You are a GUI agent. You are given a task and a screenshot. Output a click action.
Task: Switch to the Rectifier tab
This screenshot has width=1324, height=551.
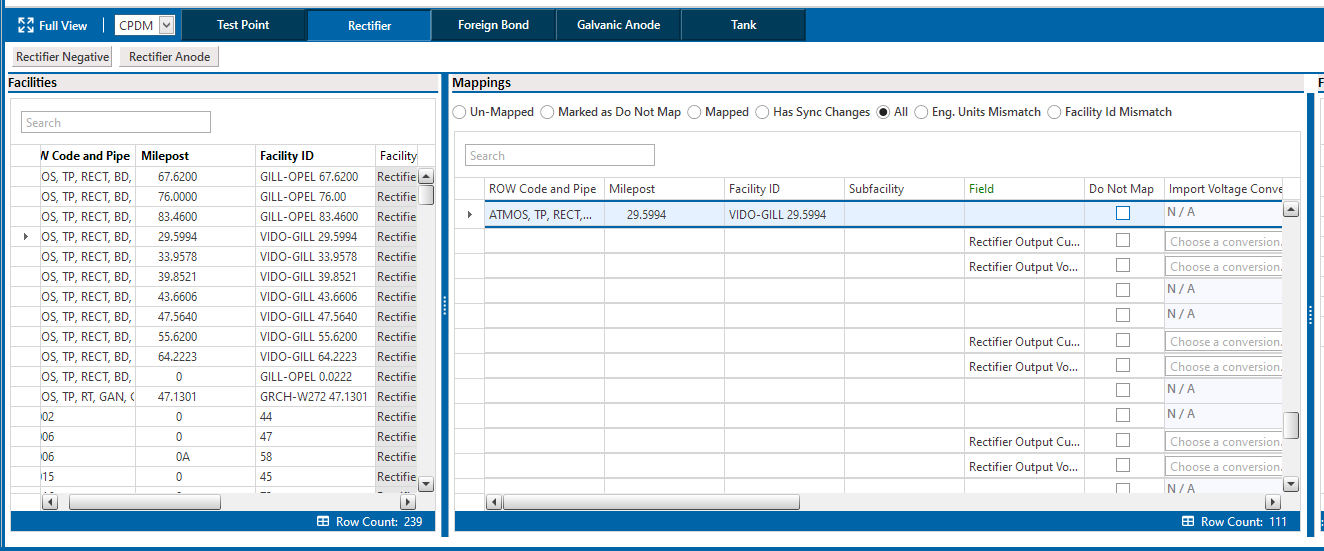point(369,25)
